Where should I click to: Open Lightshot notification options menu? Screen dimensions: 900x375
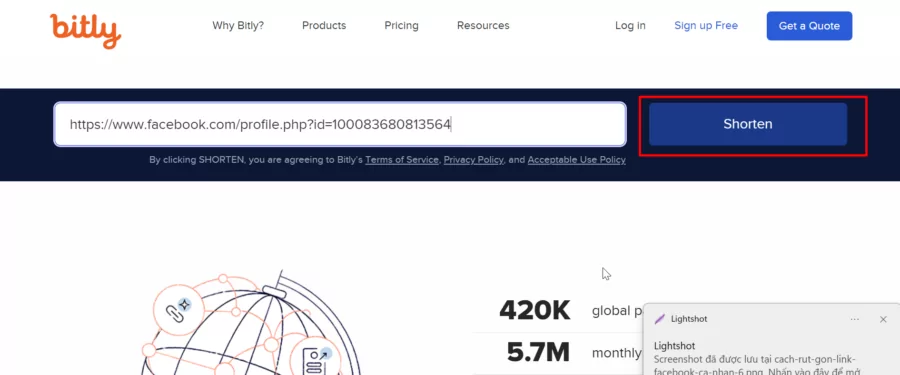(x=855, y=319)
